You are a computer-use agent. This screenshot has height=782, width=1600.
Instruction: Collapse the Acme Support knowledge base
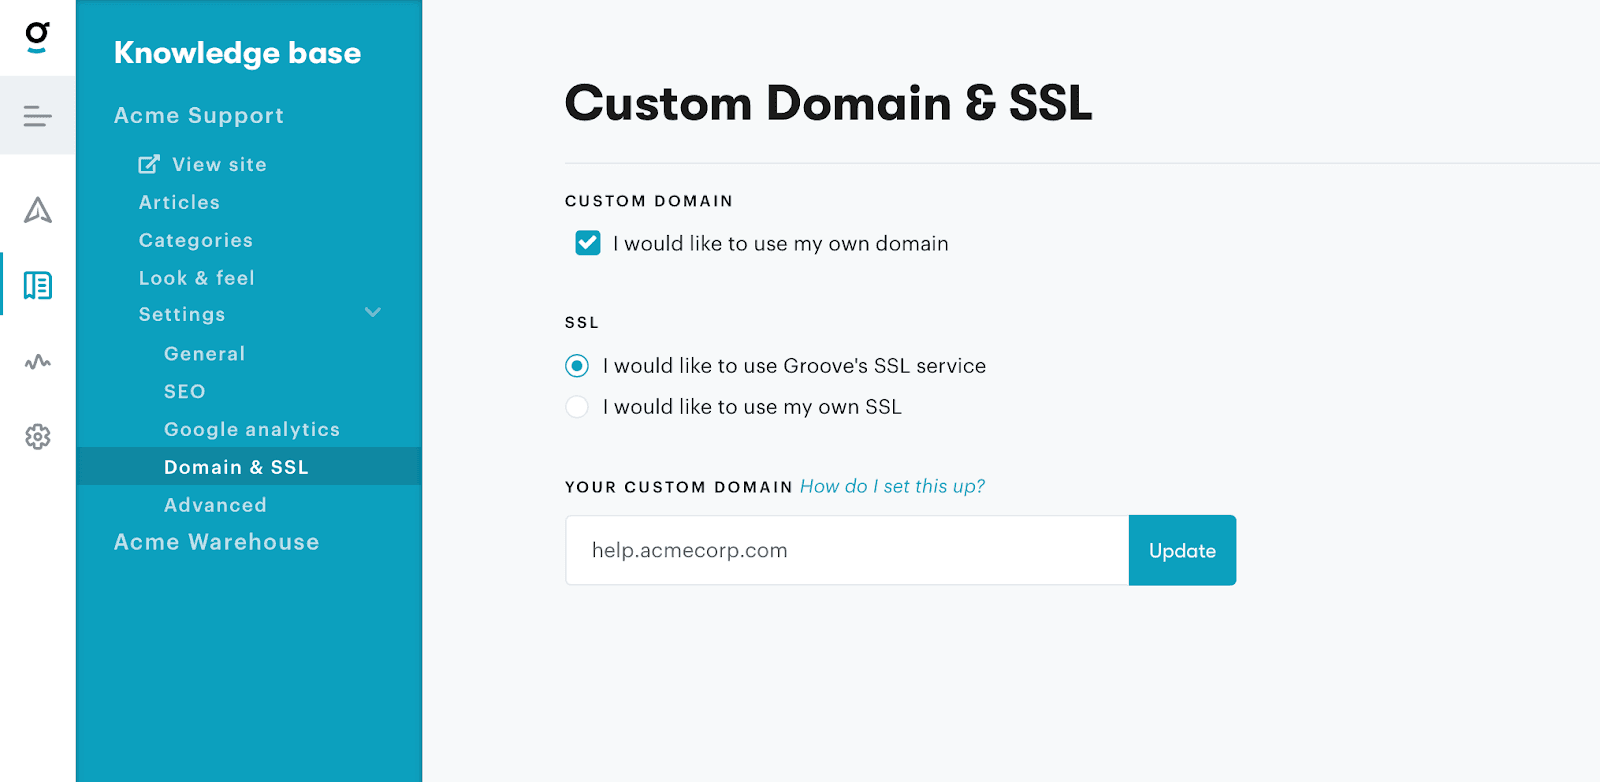tap(198, 116)
